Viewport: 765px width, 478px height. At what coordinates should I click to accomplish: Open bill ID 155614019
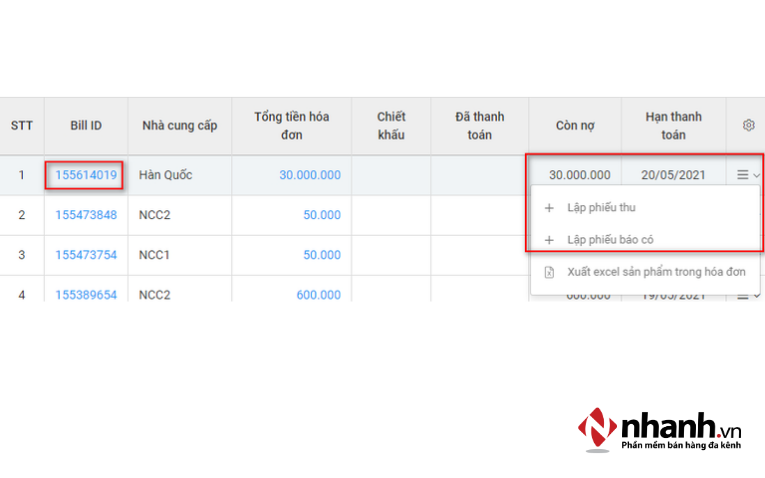click(x=85, y=175)
